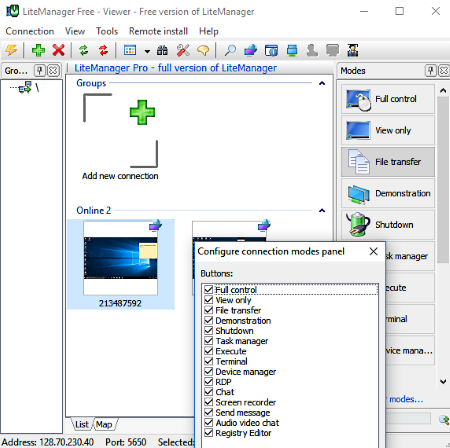Open settings with wrench and screwdriver icon
Viewport: 450px width, 448px height.
point(183,51)
